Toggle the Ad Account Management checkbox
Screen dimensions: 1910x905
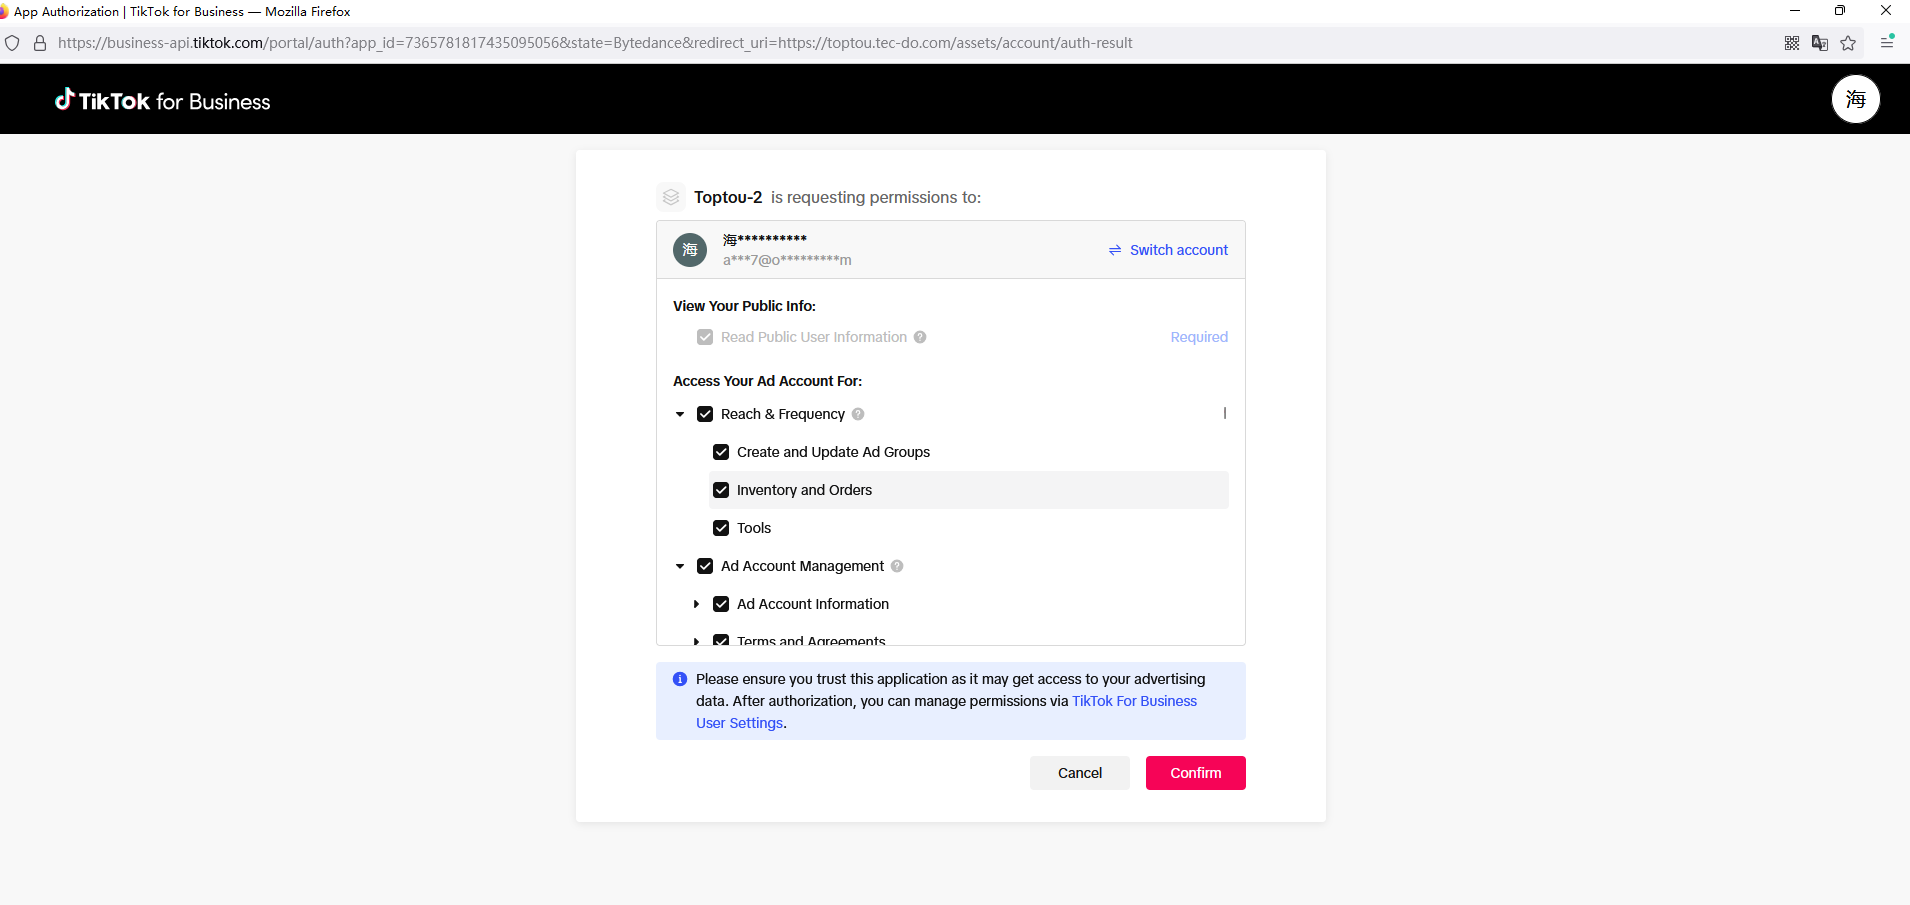click(705, 566)
